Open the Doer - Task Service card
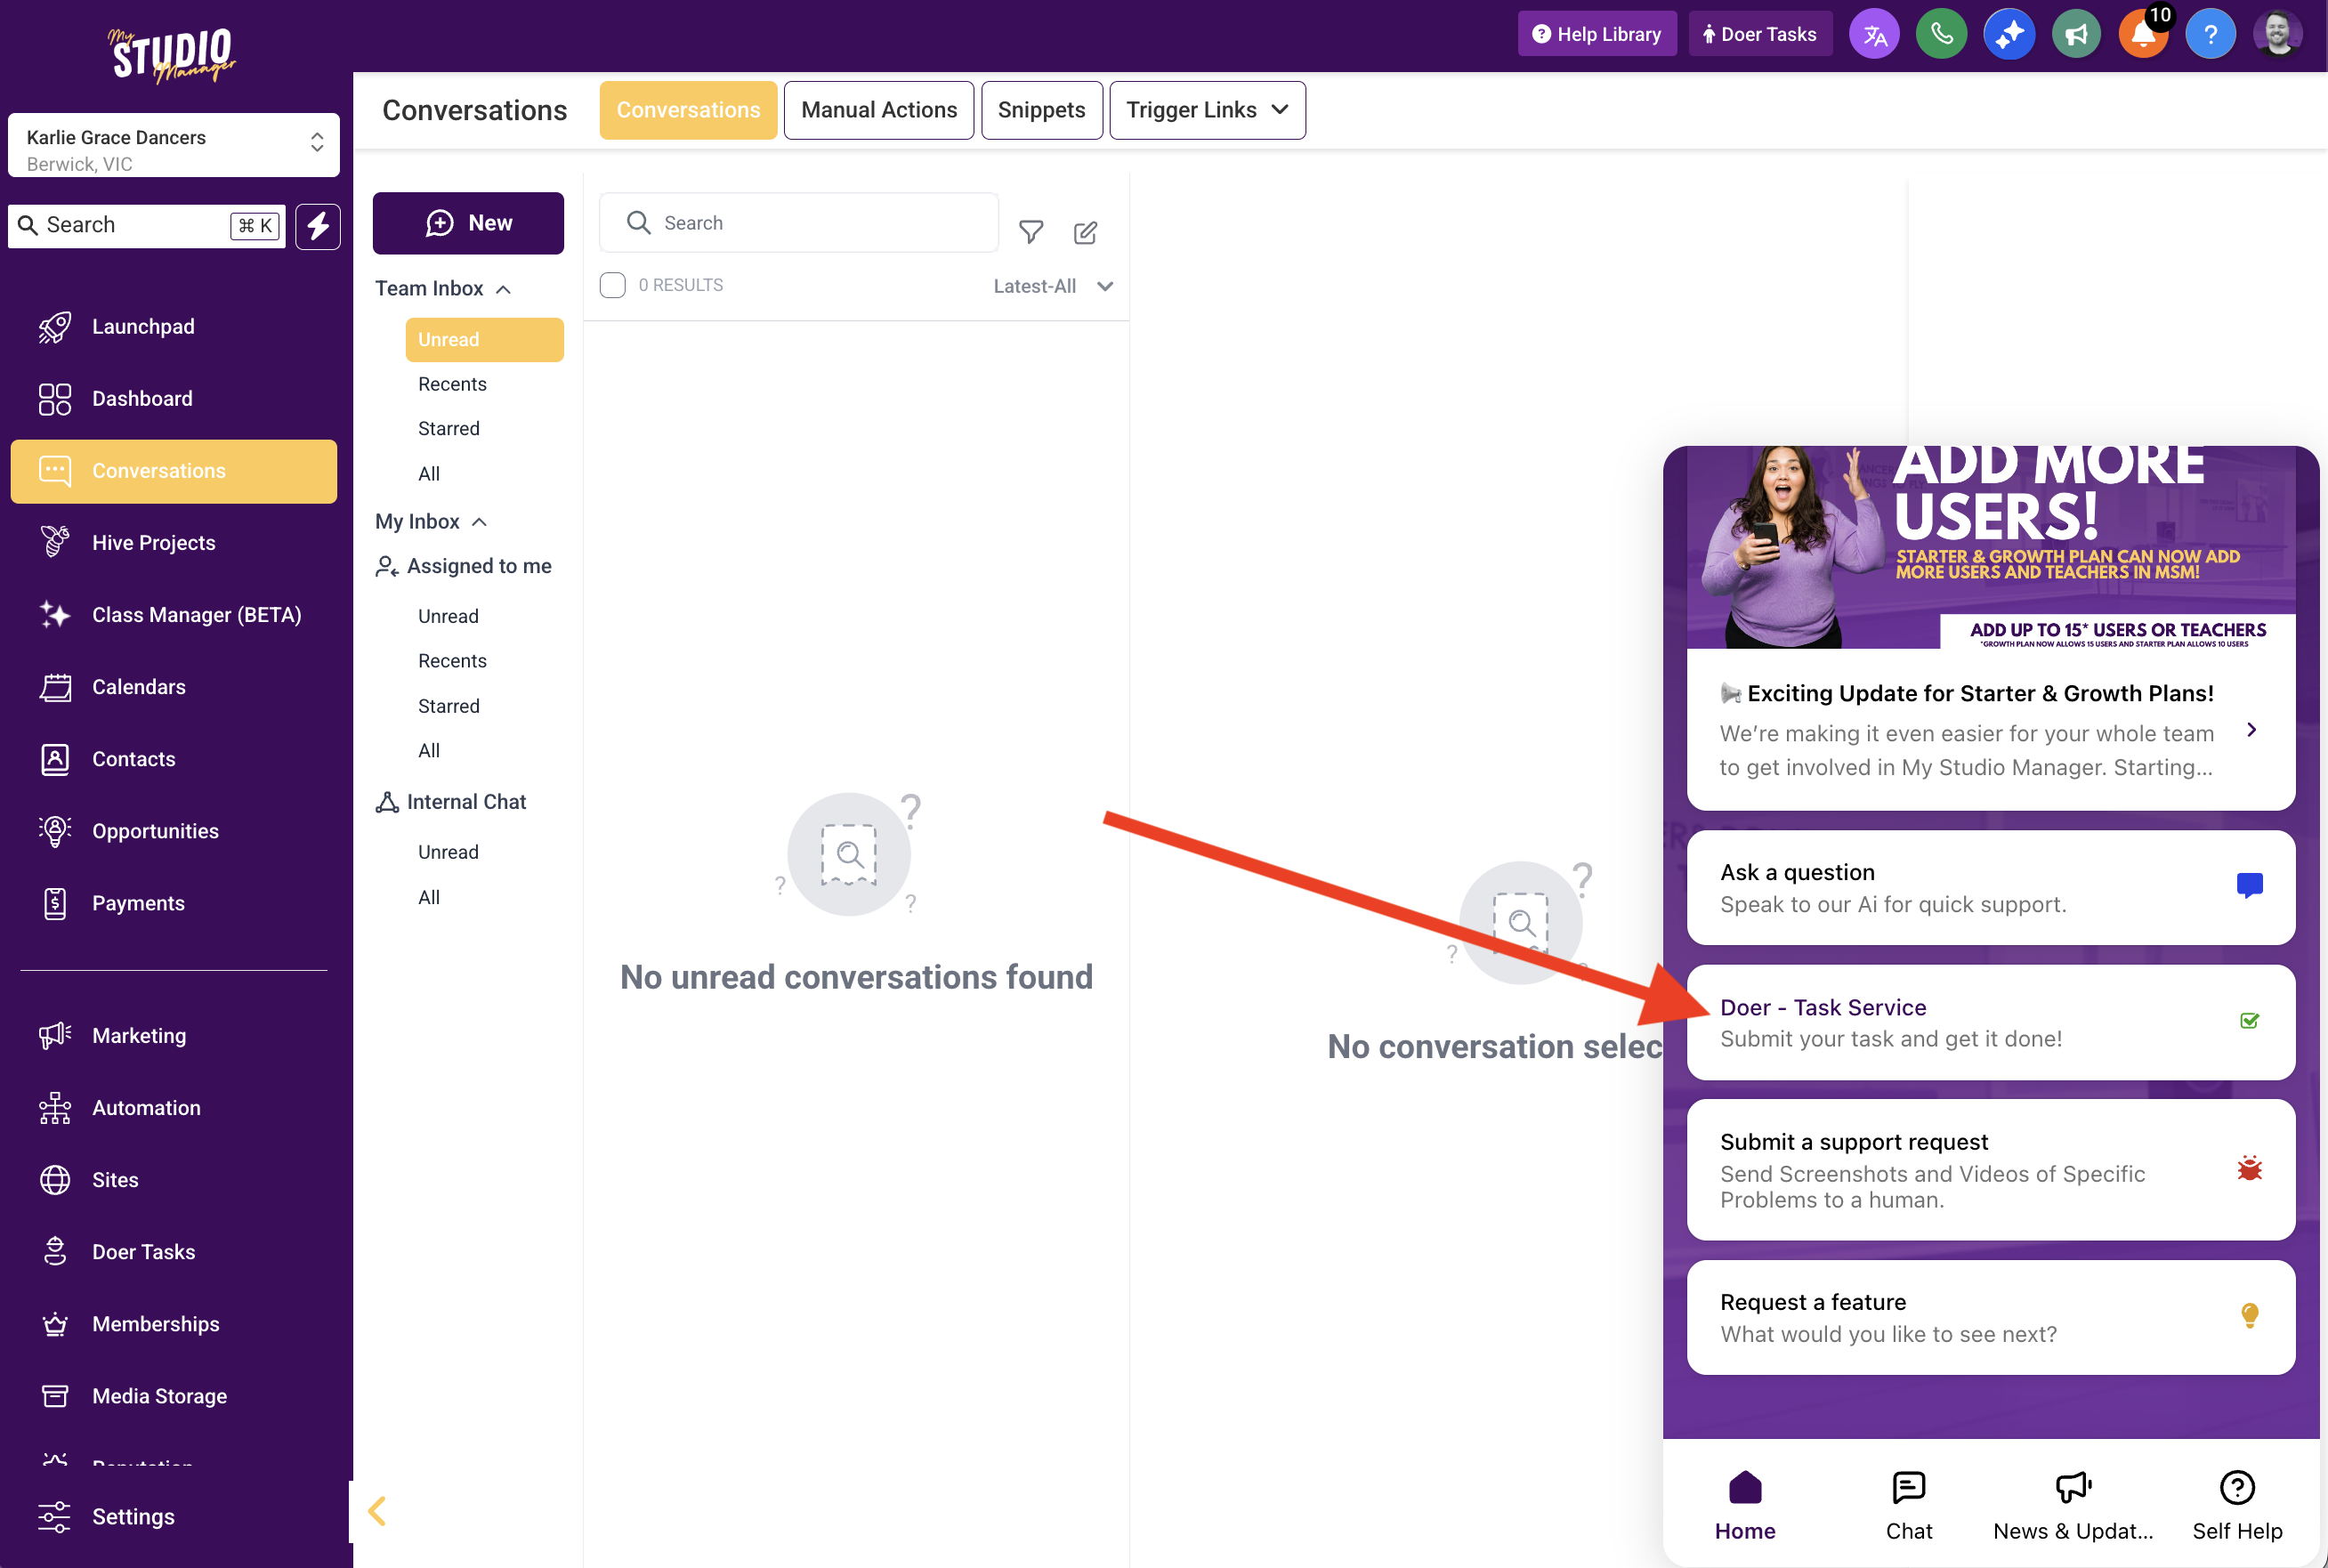Image resolution: width=2328 pixels, height=1568 pixels. pos(1990,1022)
